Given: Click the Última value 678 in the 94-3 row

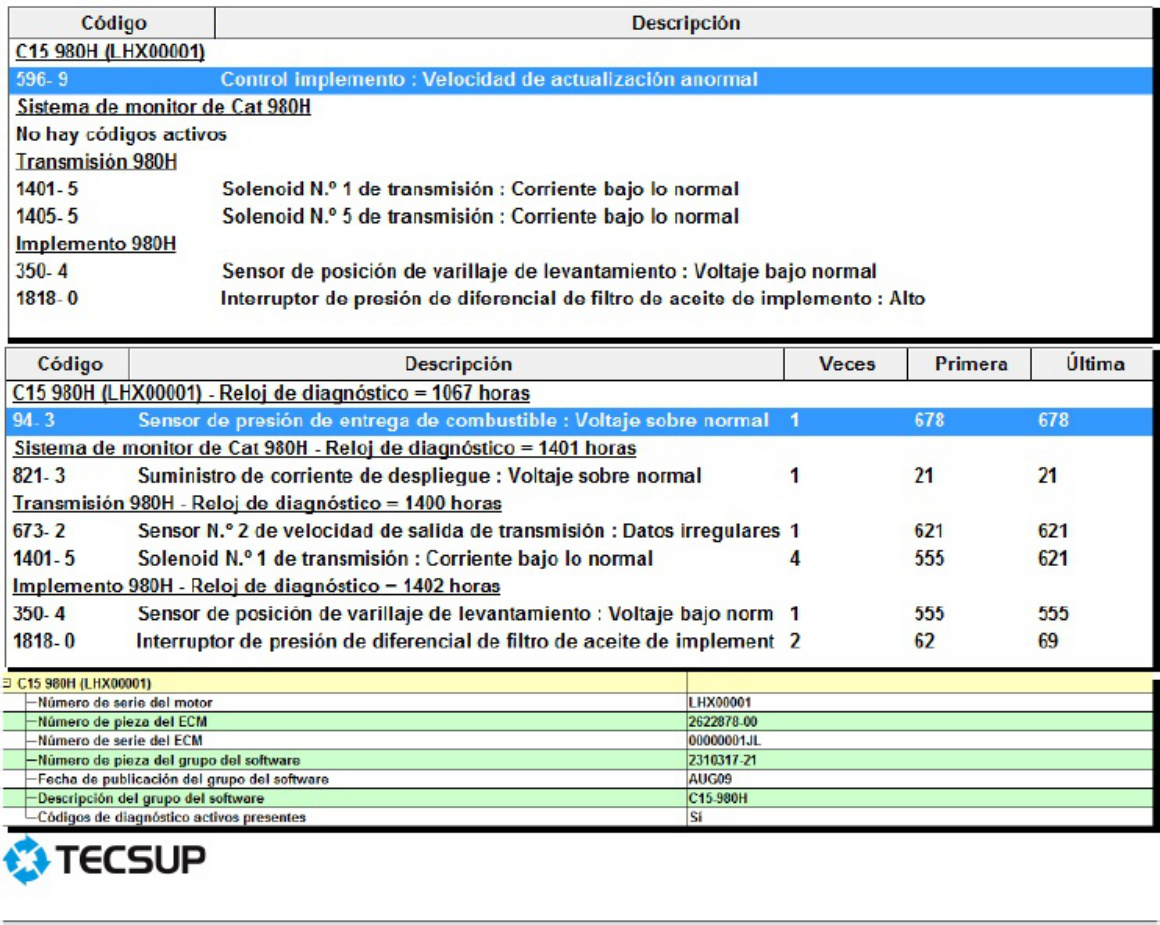Looking at the screenshot, I should click(1053, 421).
